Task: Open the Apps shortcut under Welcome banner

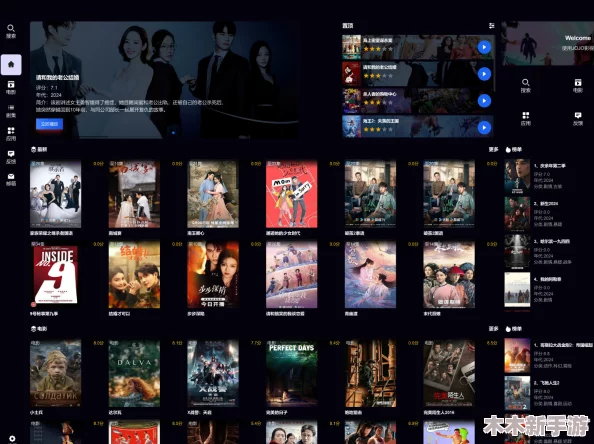Action: pyautogui.click(x=525, y=119)
